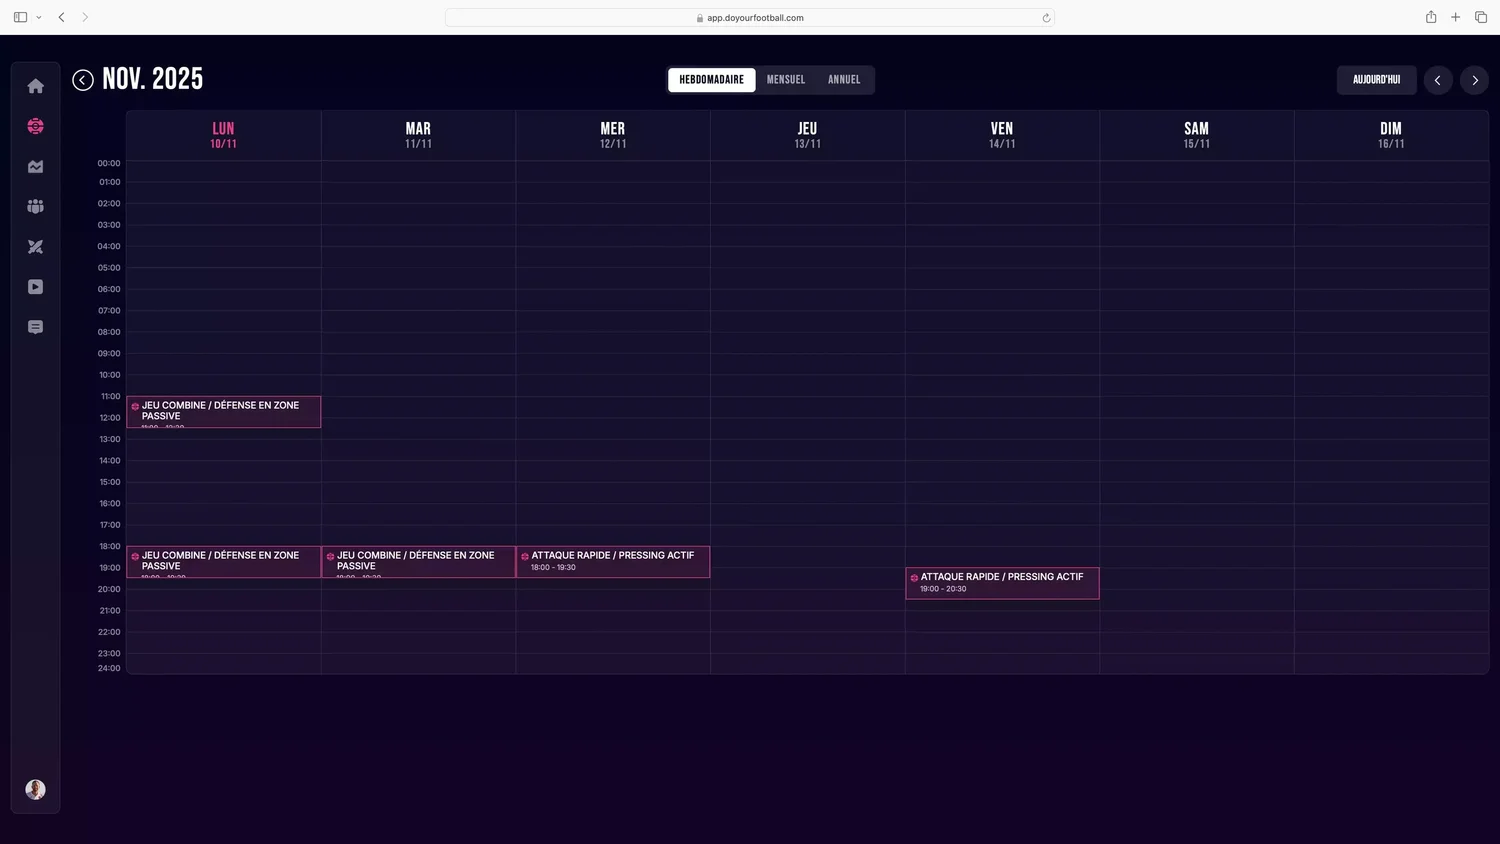Click the 00:00 time label
Screen dimensions: 1500x844
coord(109,163)
